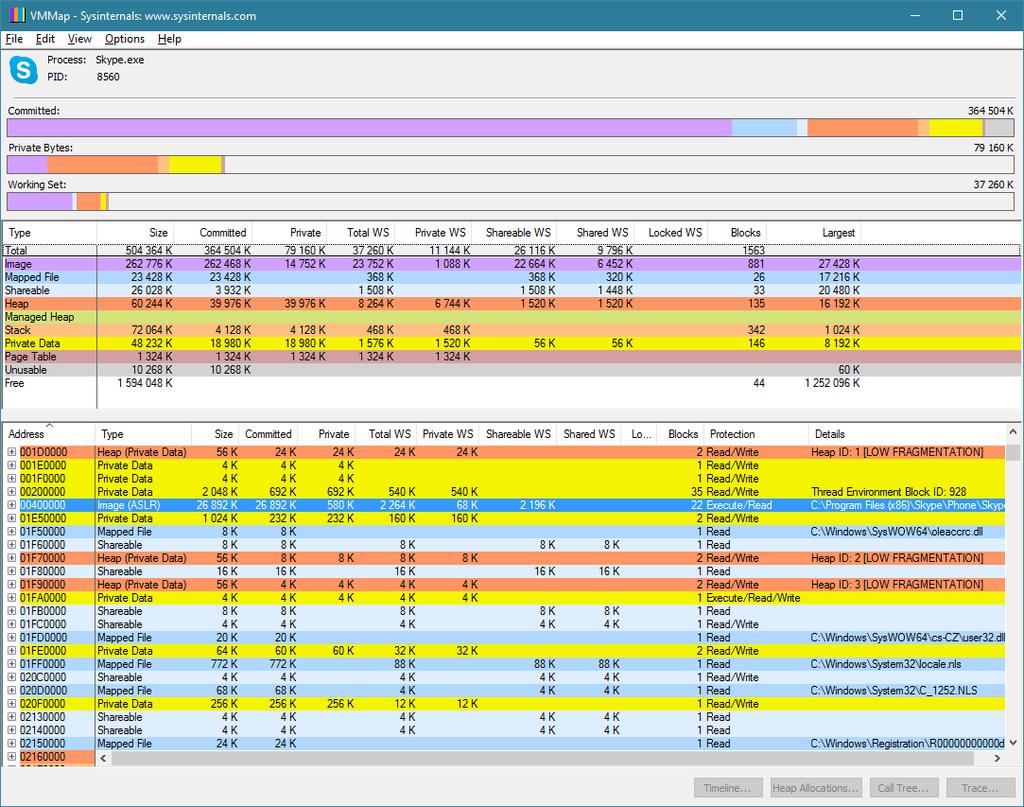Click the VMMap title bar icon
This screenshot has height=807, width=1024.
pyautogui.click(x=17, y=15)
